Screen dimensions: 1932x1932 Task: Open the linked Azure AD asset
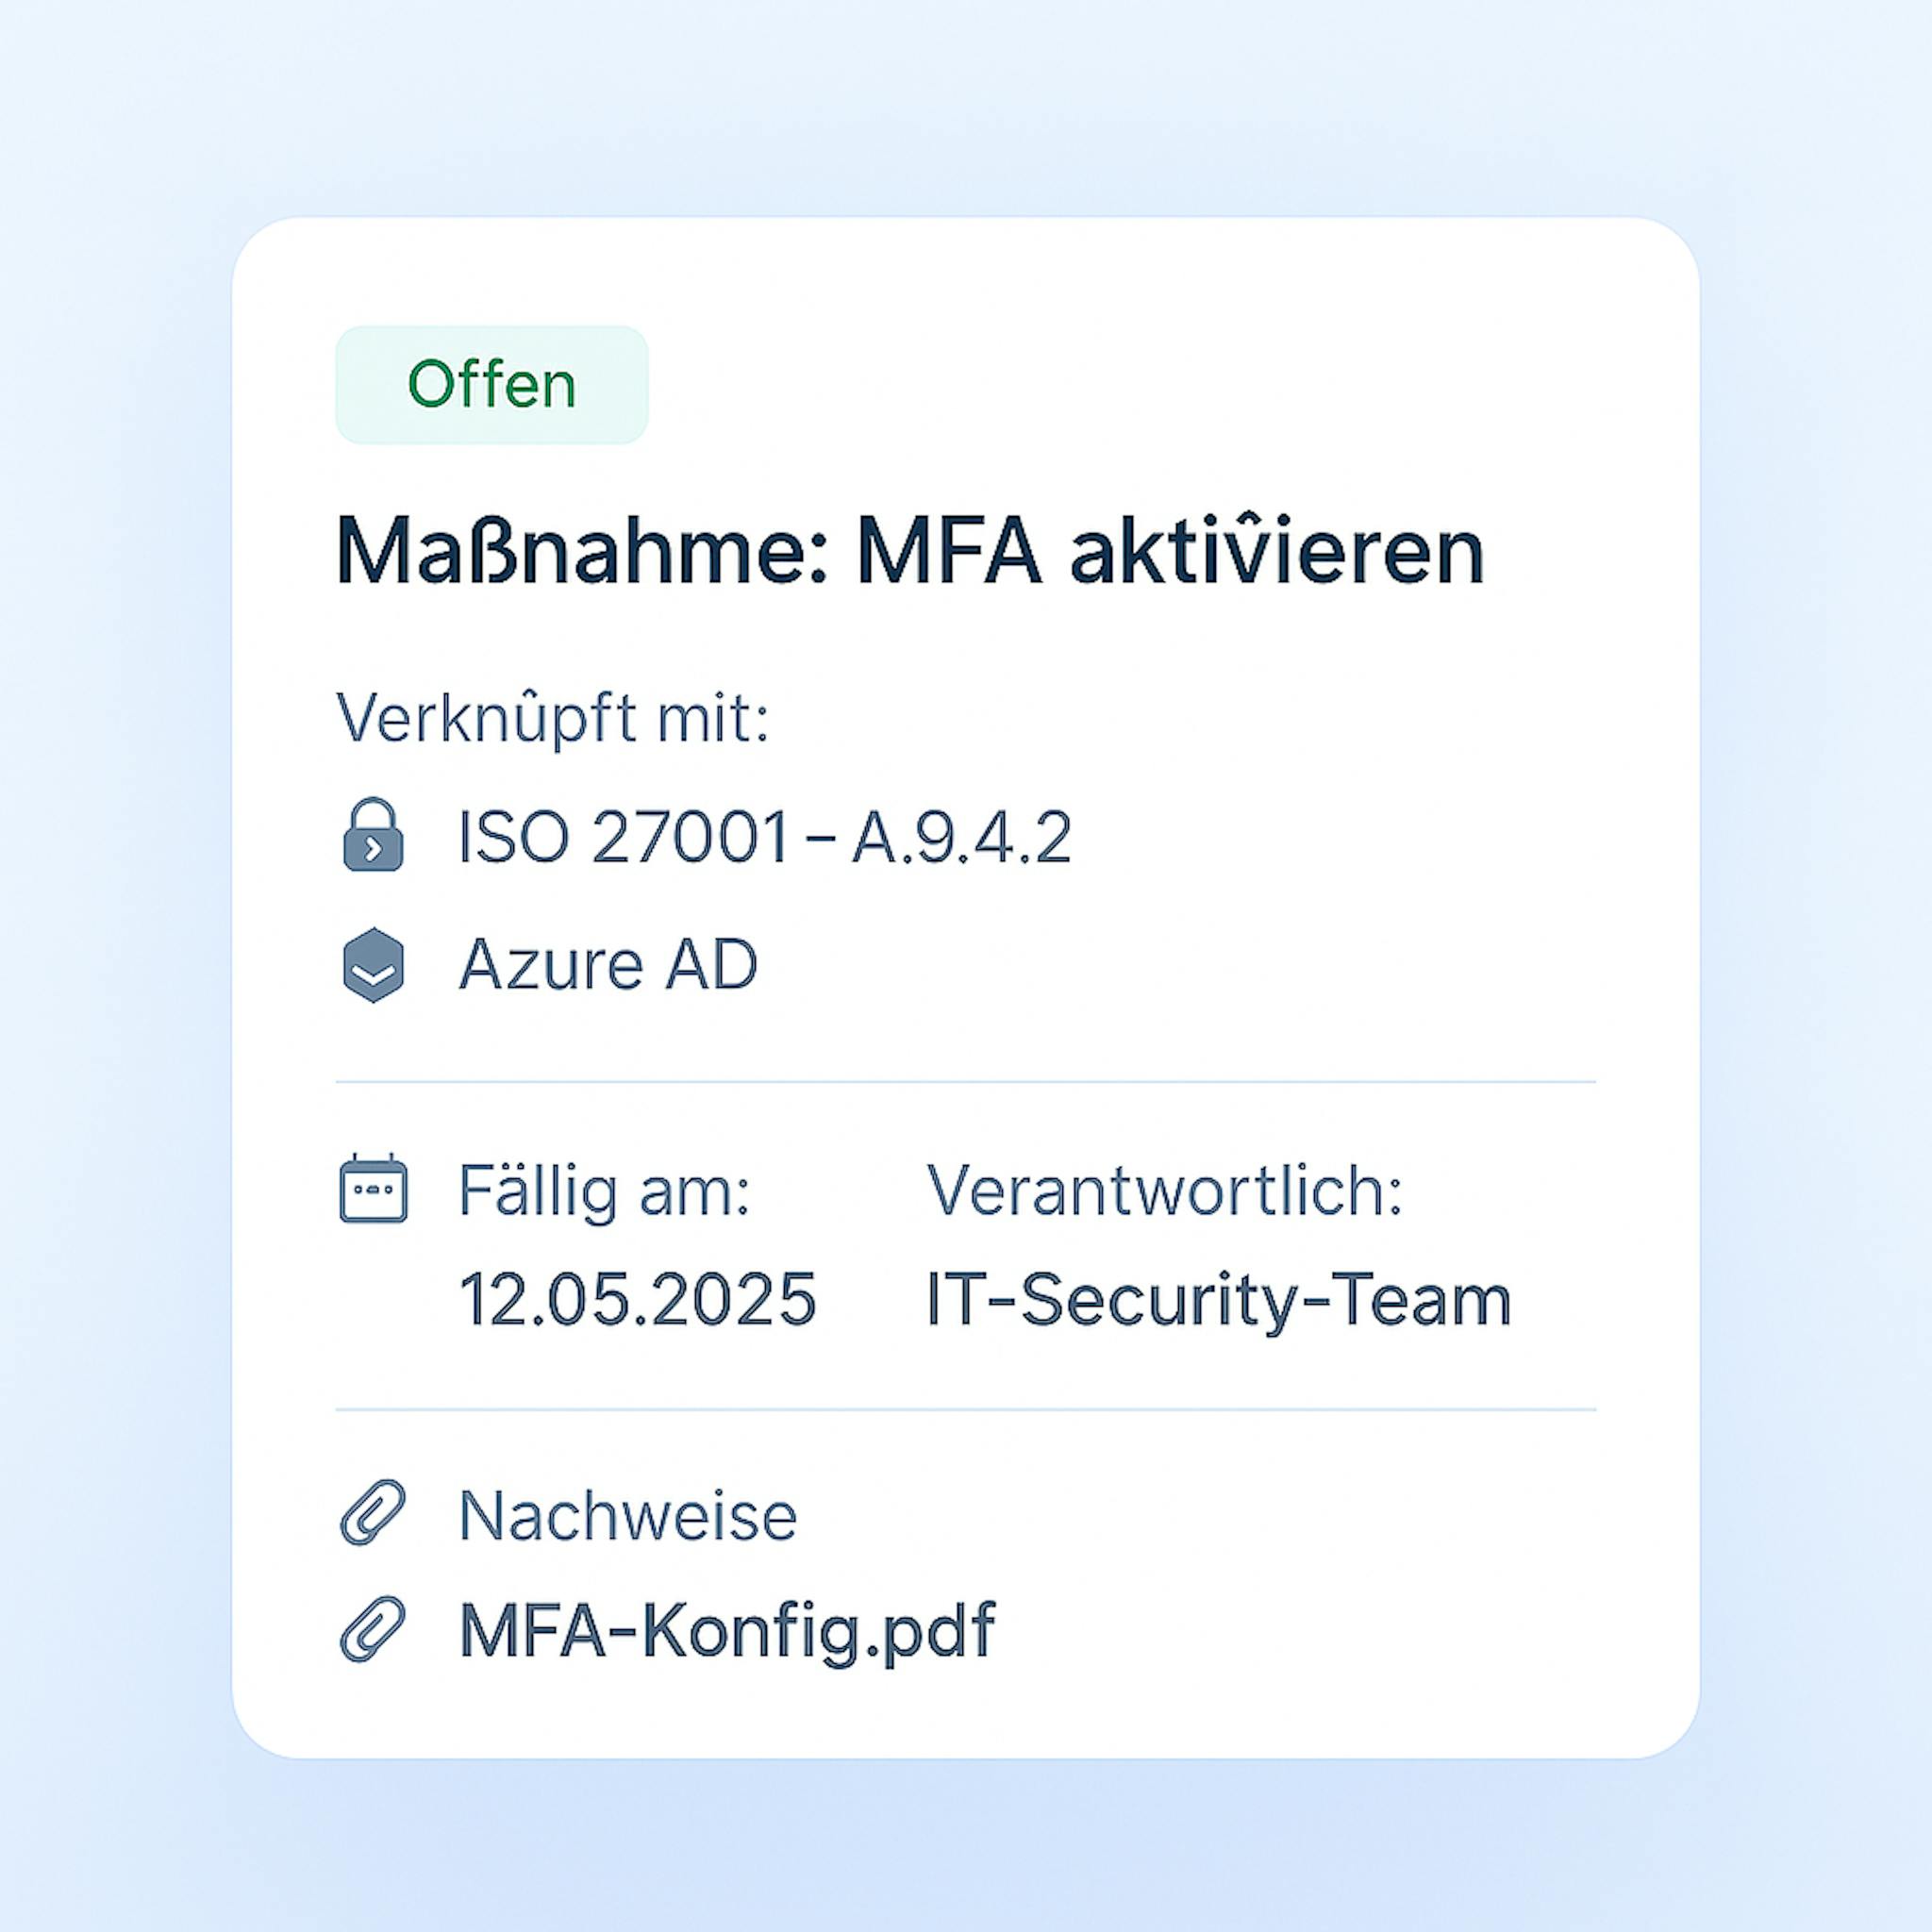pyautogui.click(x=608, y=965)
